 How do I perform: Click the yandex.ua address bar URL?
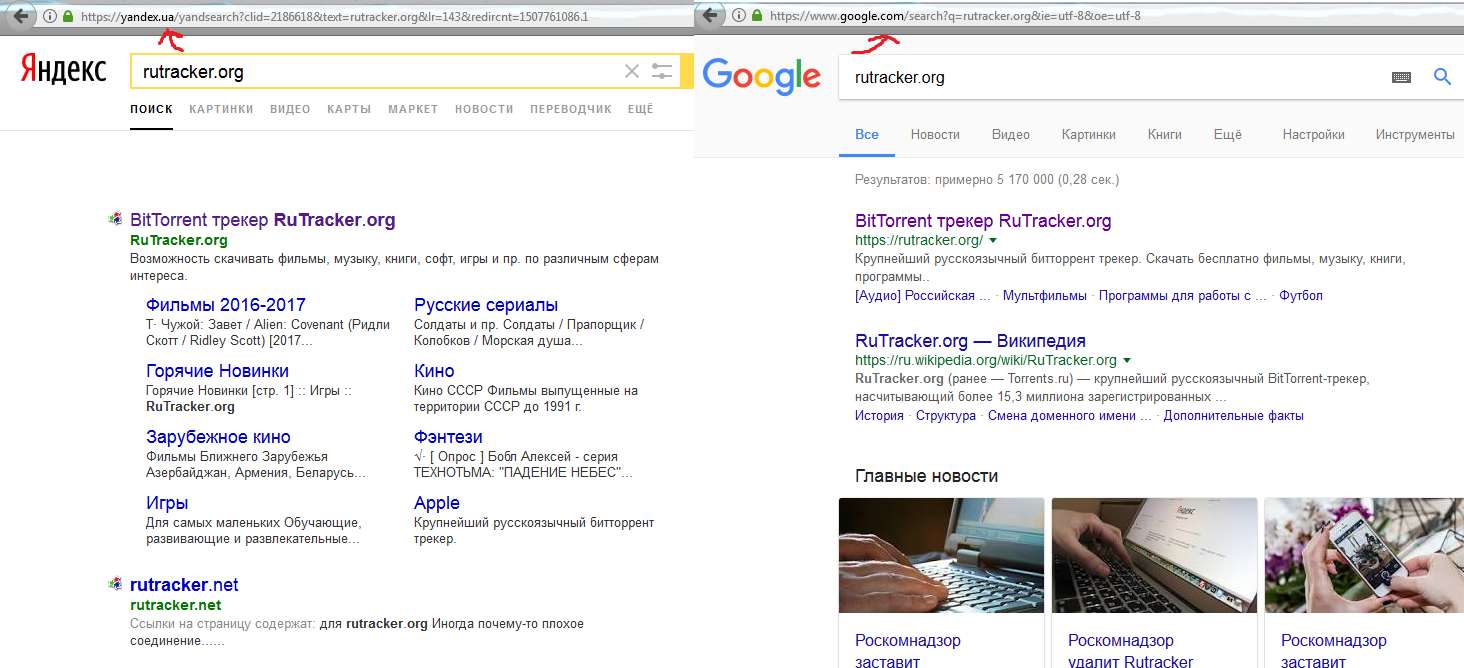(333, 16)
